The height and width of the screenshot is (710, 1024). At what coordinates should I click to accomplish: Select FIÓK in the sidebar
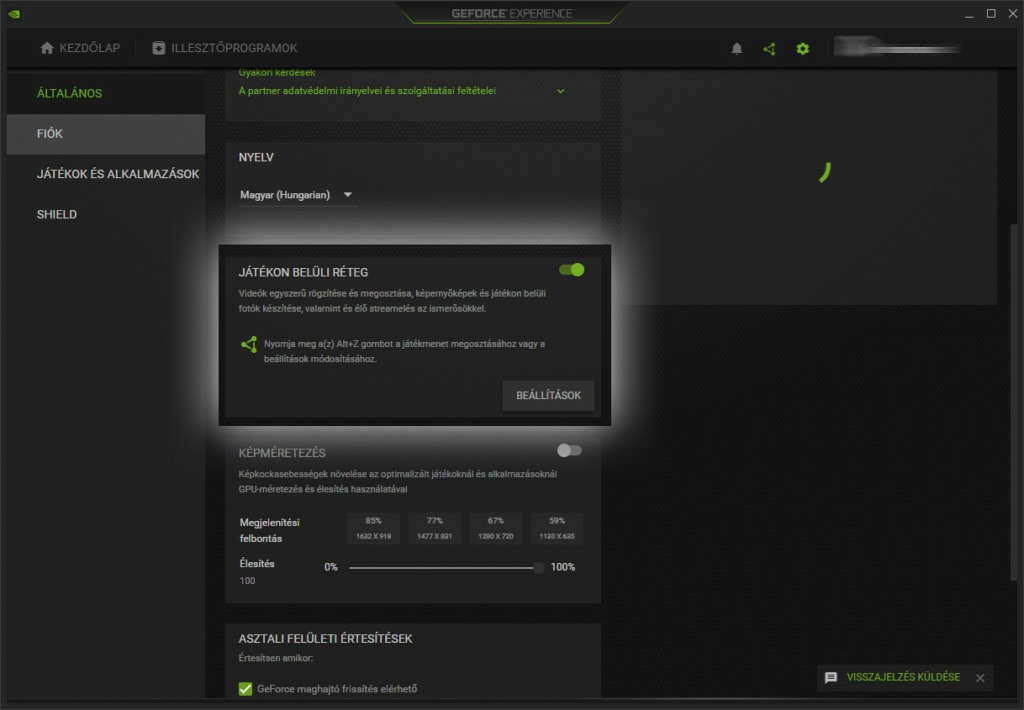tap(106, 134)
